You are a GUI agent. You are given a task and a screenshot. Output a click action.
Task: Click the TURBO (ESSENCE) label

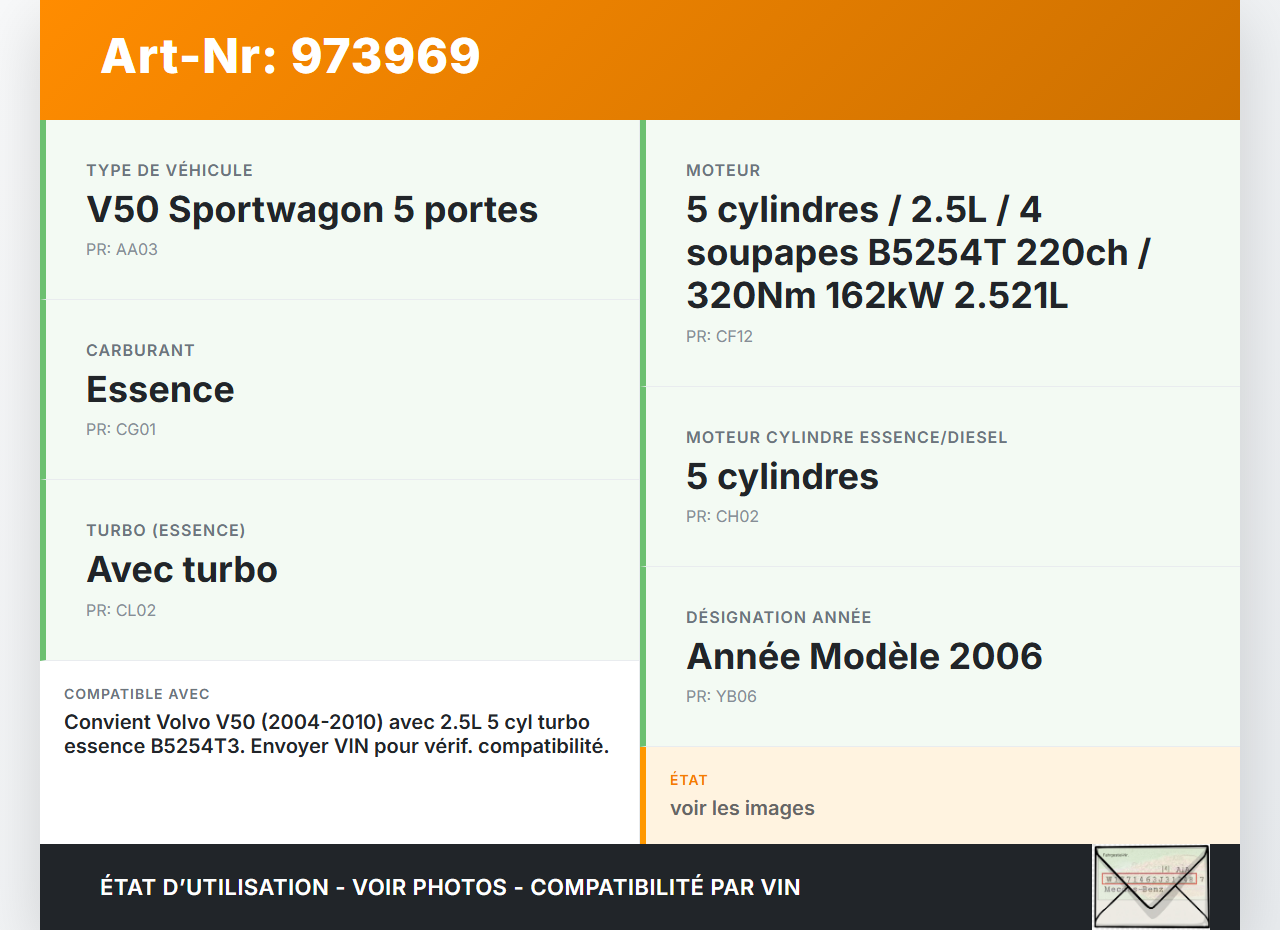[x=165, y=531]
